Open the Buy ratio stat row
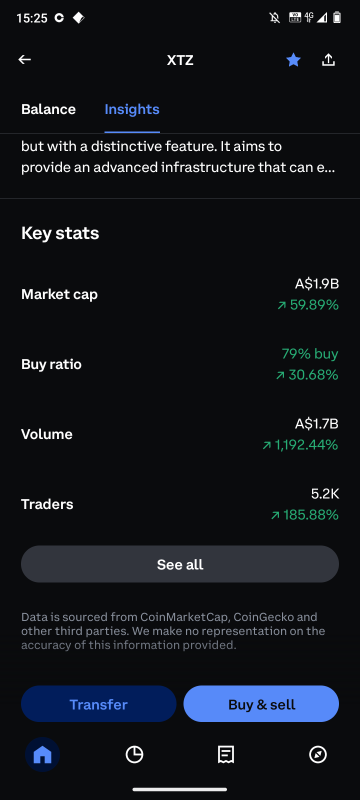Viewport: 360px width, 800px height. 180,364
